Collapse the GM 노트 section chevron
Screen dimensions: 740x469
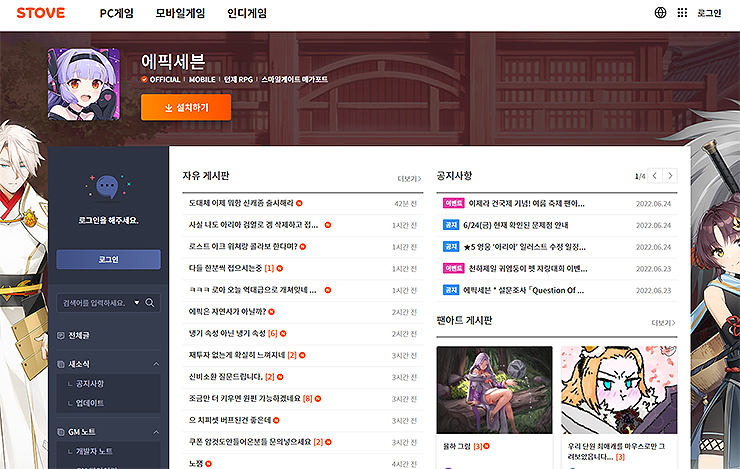click(x=156, y=432)
